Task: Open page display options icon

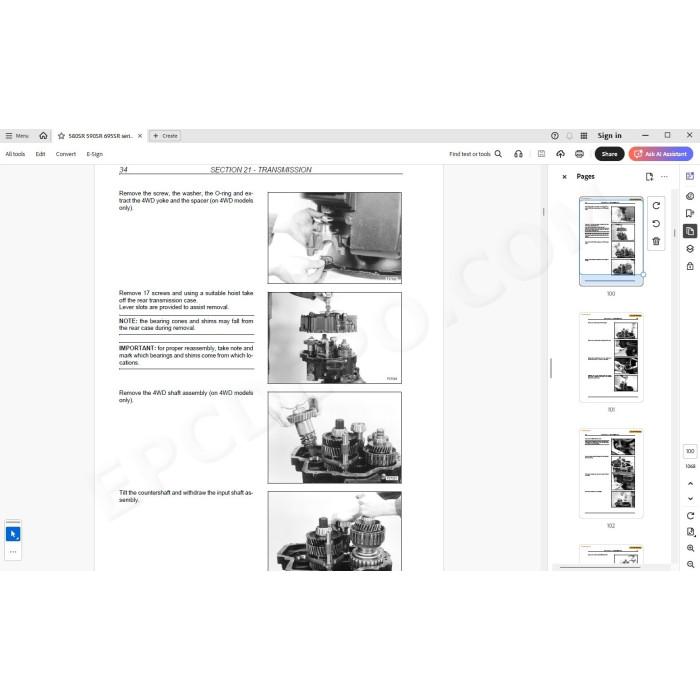Action: [690, 532]
